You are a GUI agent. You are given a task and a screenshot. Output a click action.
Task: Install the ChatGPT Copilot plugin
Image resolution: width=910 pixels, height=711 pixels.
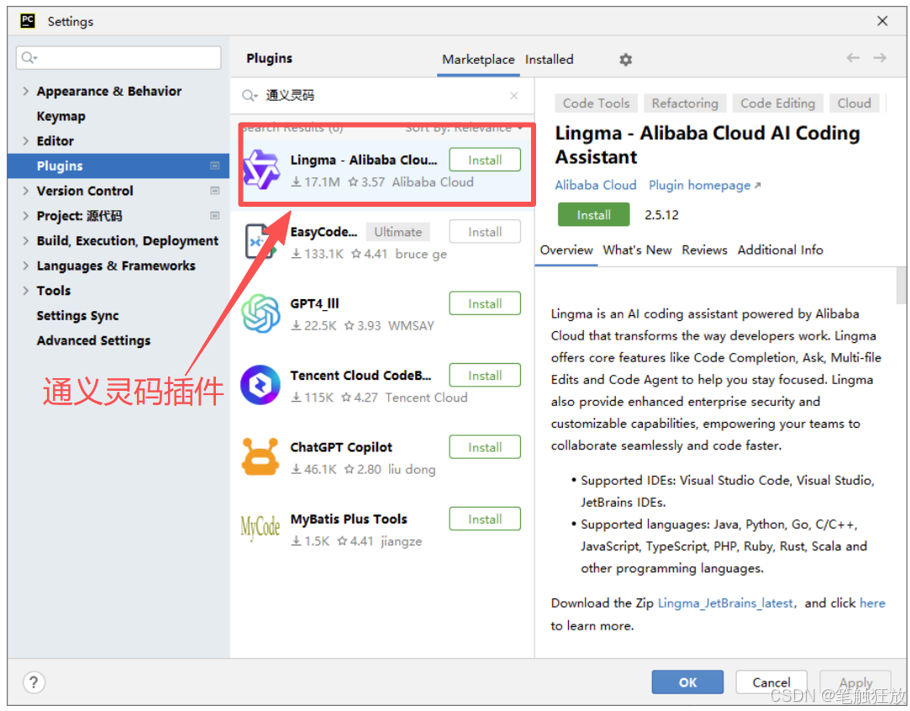[x=485, y=447]
